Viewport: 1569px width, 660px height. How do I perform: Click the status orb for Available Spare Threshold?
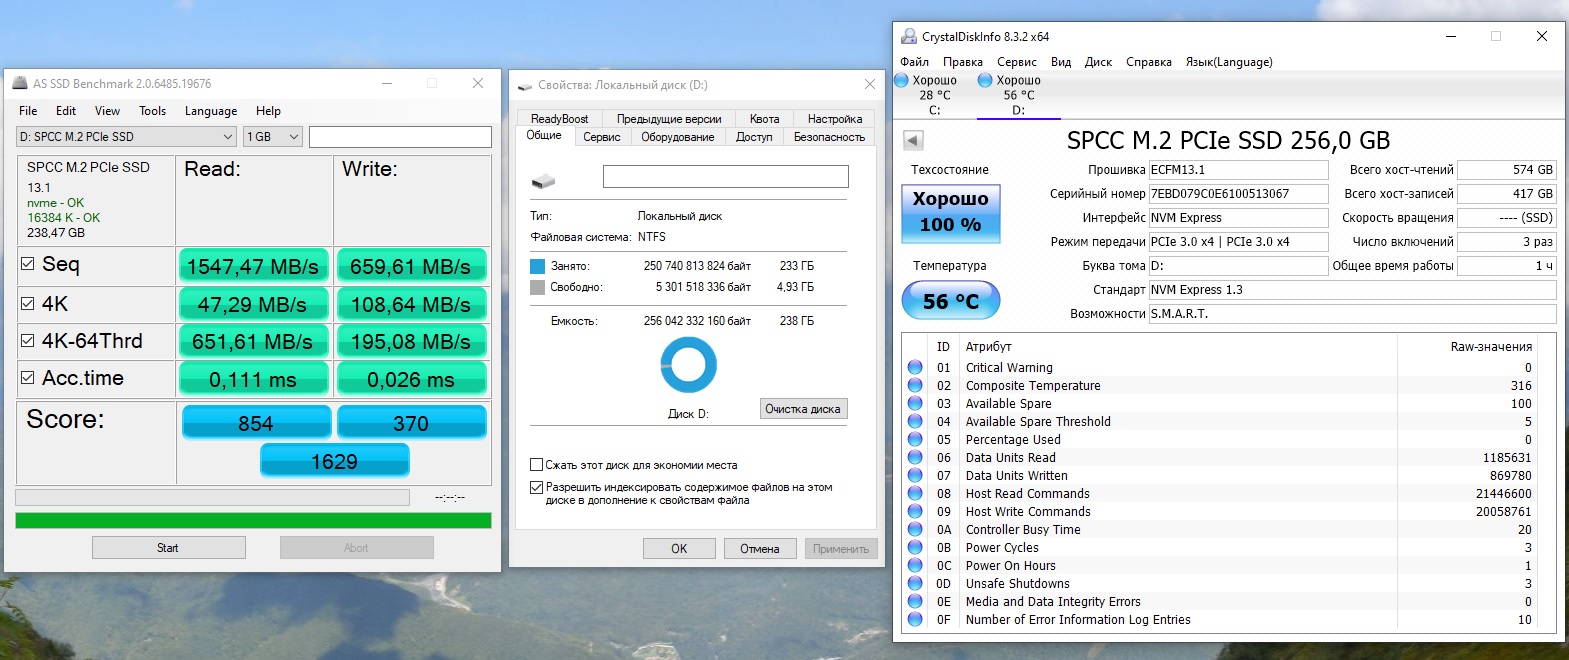point(915,421)
